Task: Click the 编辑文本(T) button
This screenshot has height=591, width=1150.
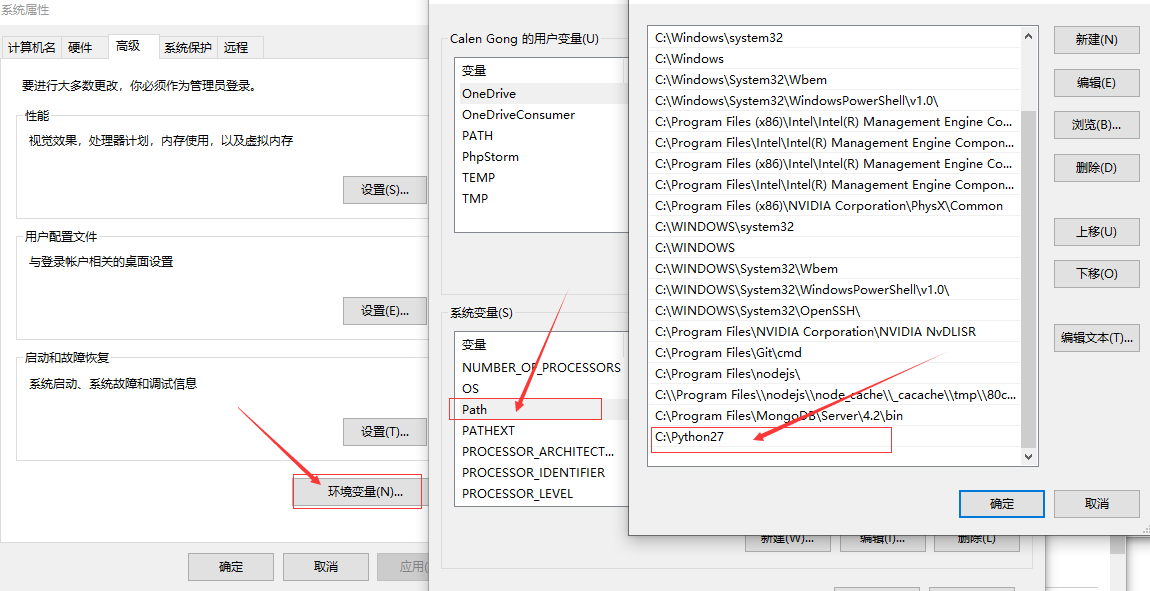Action: 1095,337
